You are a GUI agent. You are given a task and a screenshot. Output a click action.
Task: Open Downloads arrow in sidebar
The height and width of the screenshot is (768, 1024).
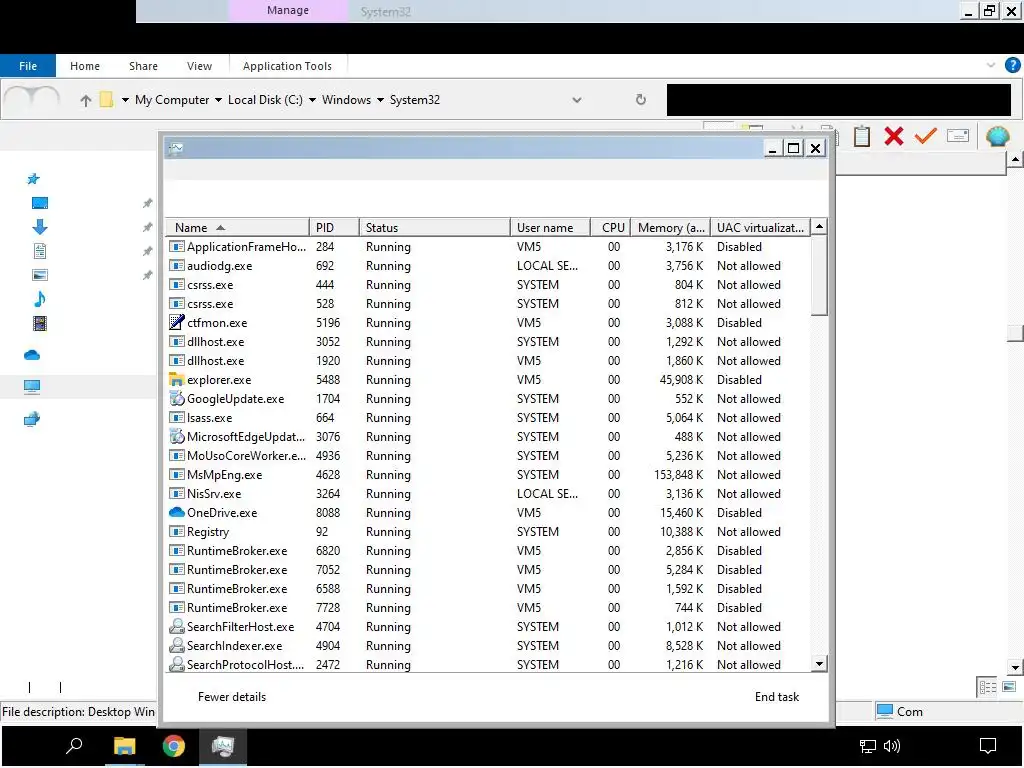(39, 227)
